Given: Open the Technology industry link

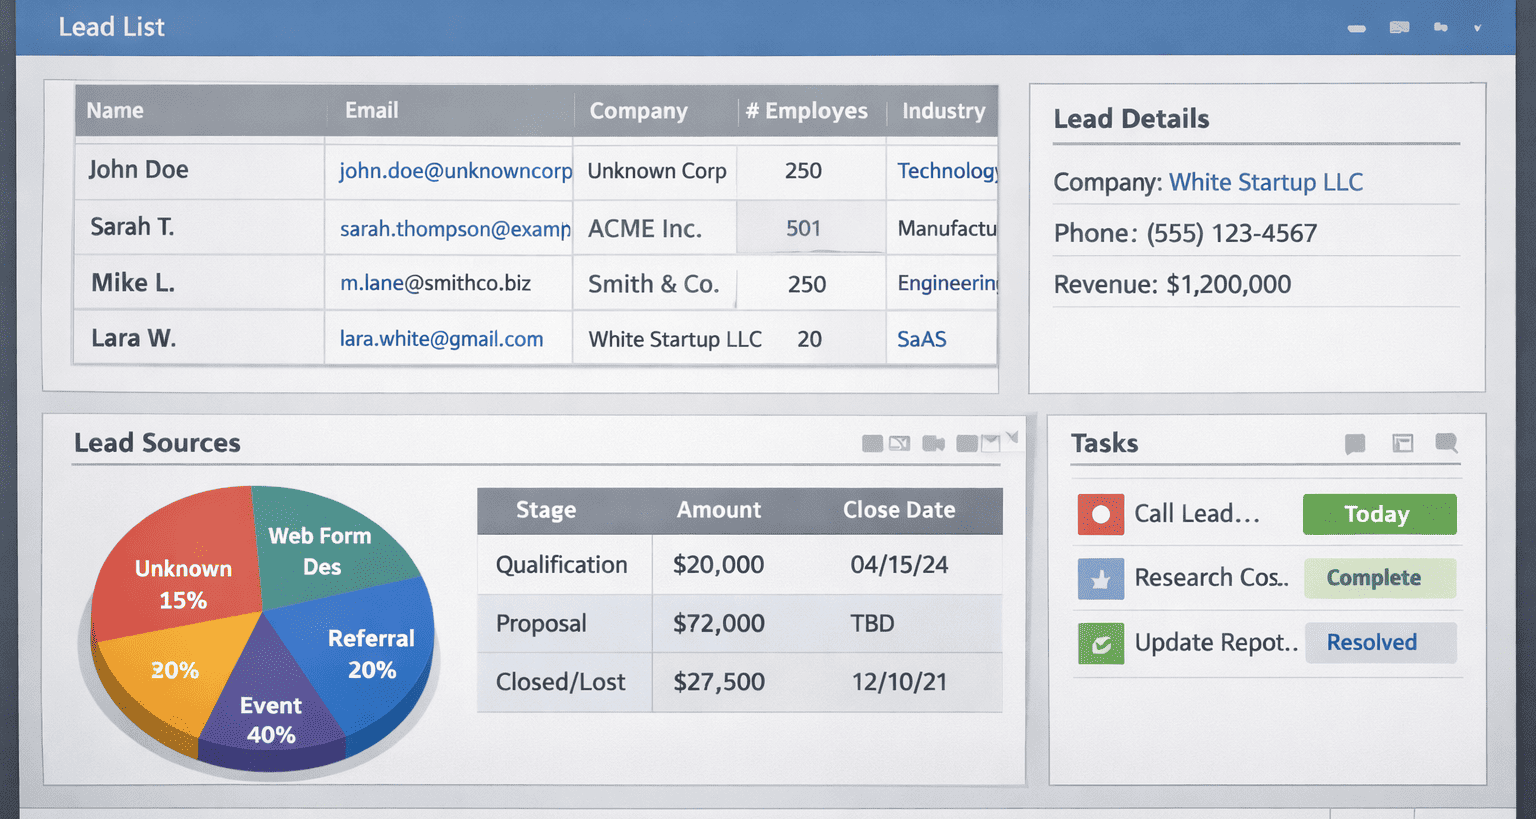Looking at the screenshot, I should click(947, 171).
